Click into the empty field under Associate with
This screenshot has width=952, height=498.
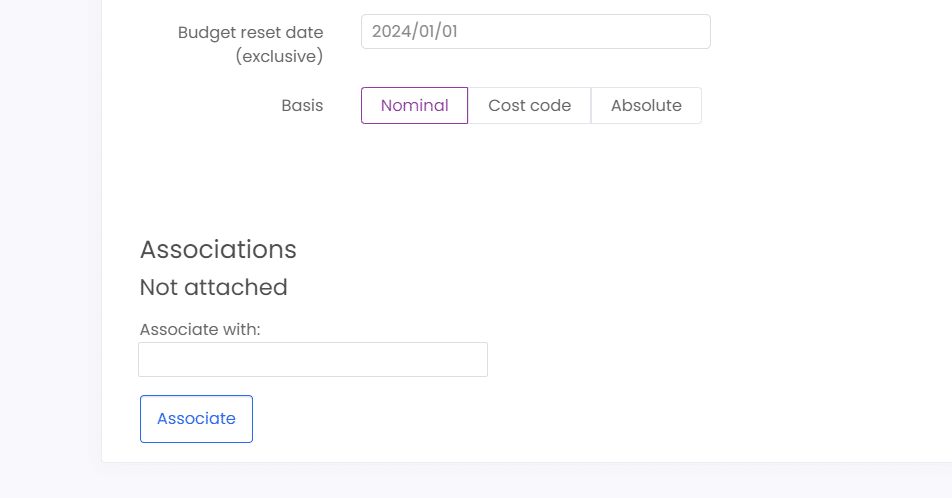click(313, 360)
